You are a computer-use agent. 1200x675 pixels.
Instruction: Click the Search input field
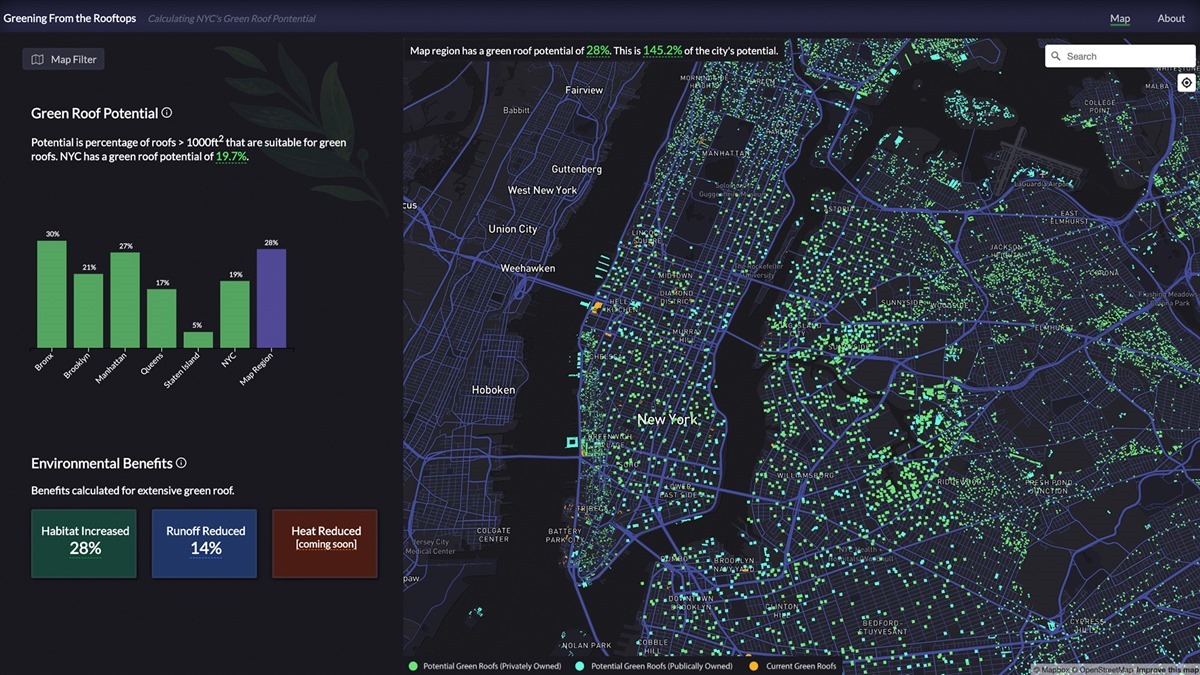[x=1120, y=56]
